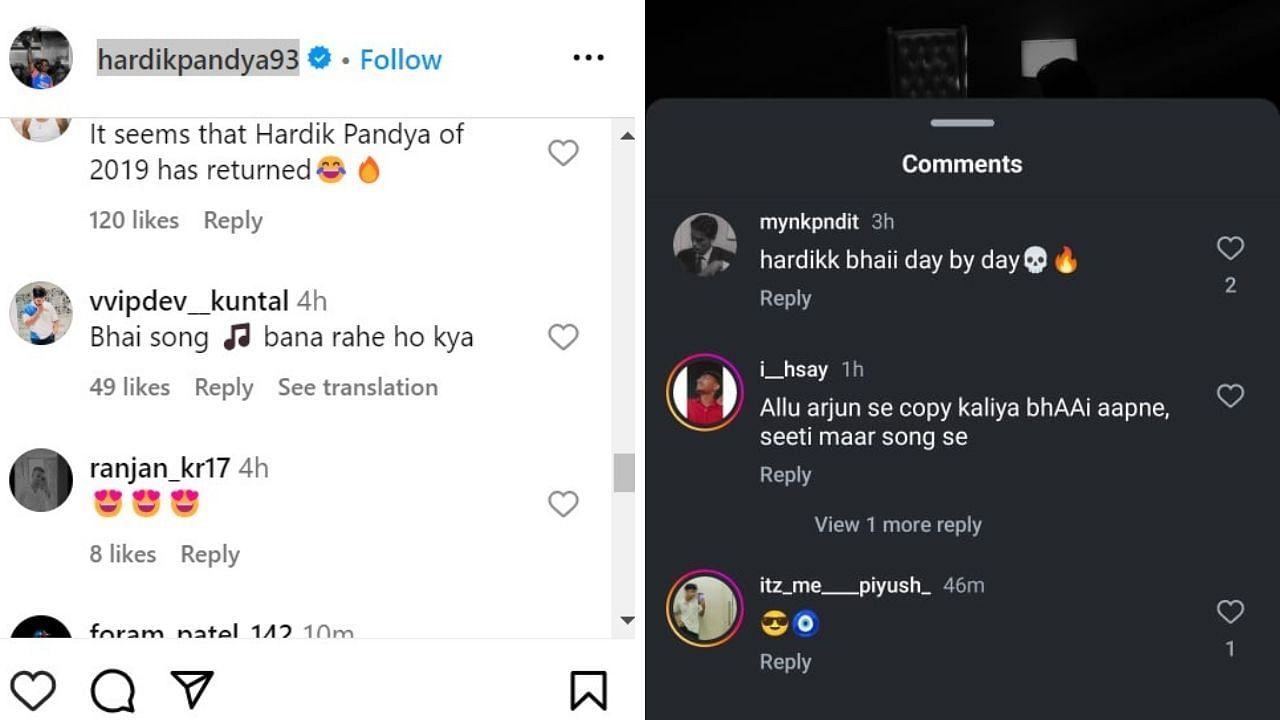Toggle like on i__hsay's comment heart

[1230, 396]
